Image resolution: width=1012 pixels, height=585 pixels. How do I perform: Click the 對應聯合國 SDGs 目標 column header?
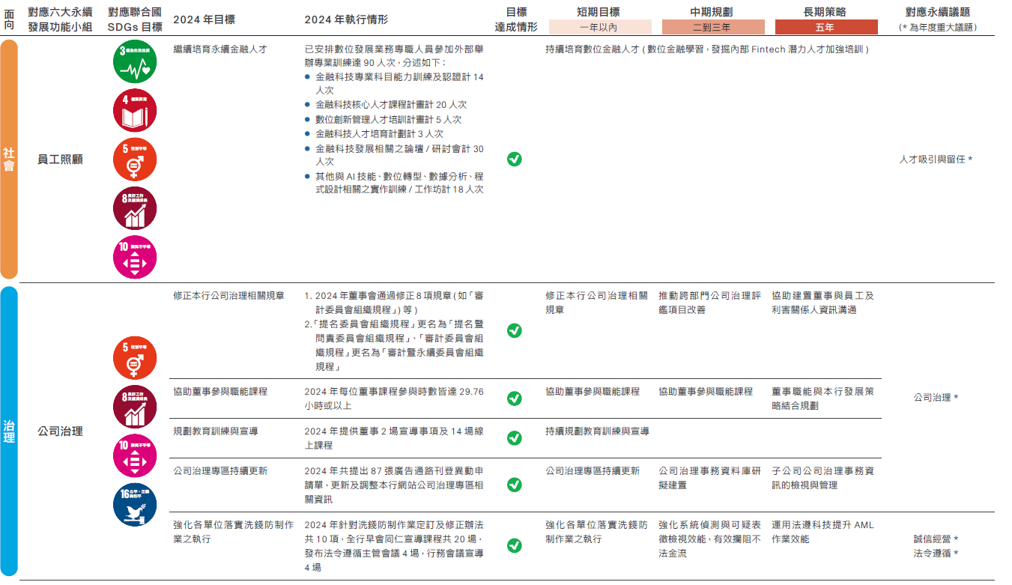135,19
